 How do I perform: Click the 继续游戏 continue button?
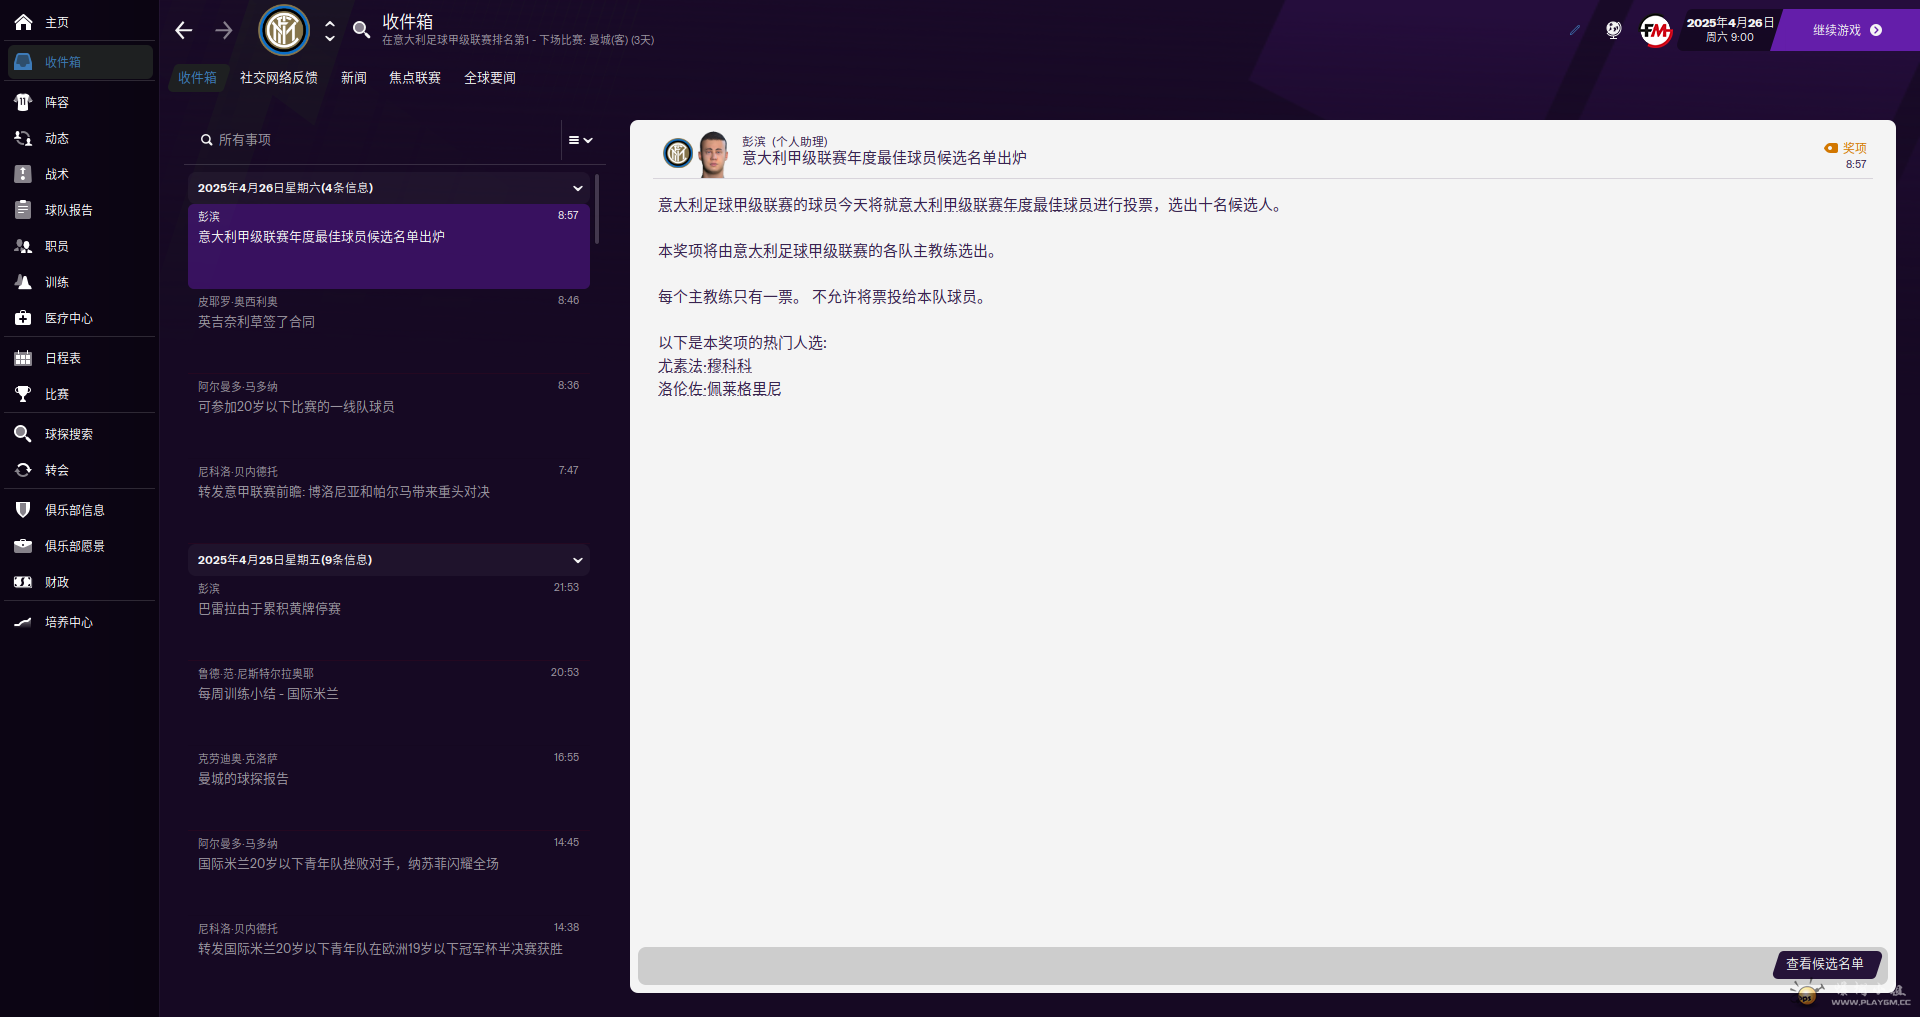(1846, 30)
